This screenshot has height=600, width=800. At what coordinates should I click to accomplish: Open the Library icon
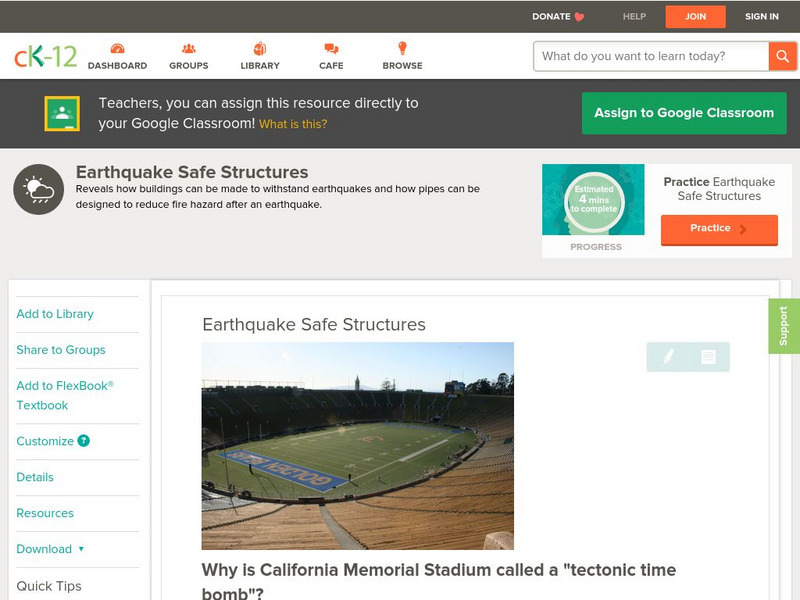[x=260, y=49]
